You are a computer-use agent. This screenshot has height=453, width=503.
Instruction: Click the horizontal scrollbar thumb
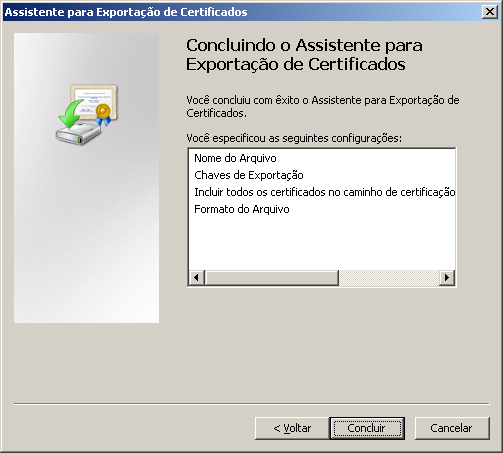click(271, 277)
